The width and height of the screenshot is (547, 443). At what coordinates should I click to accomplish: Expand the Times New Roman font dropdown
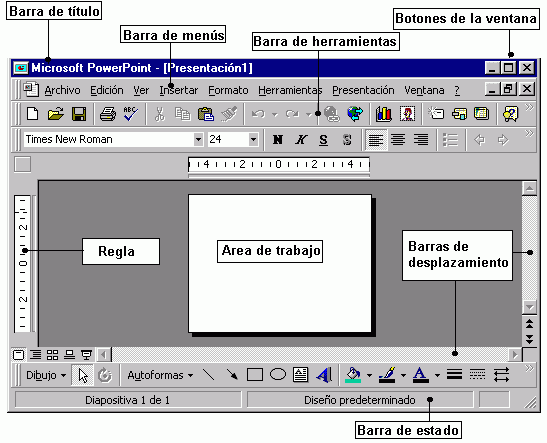coord(198,140)
